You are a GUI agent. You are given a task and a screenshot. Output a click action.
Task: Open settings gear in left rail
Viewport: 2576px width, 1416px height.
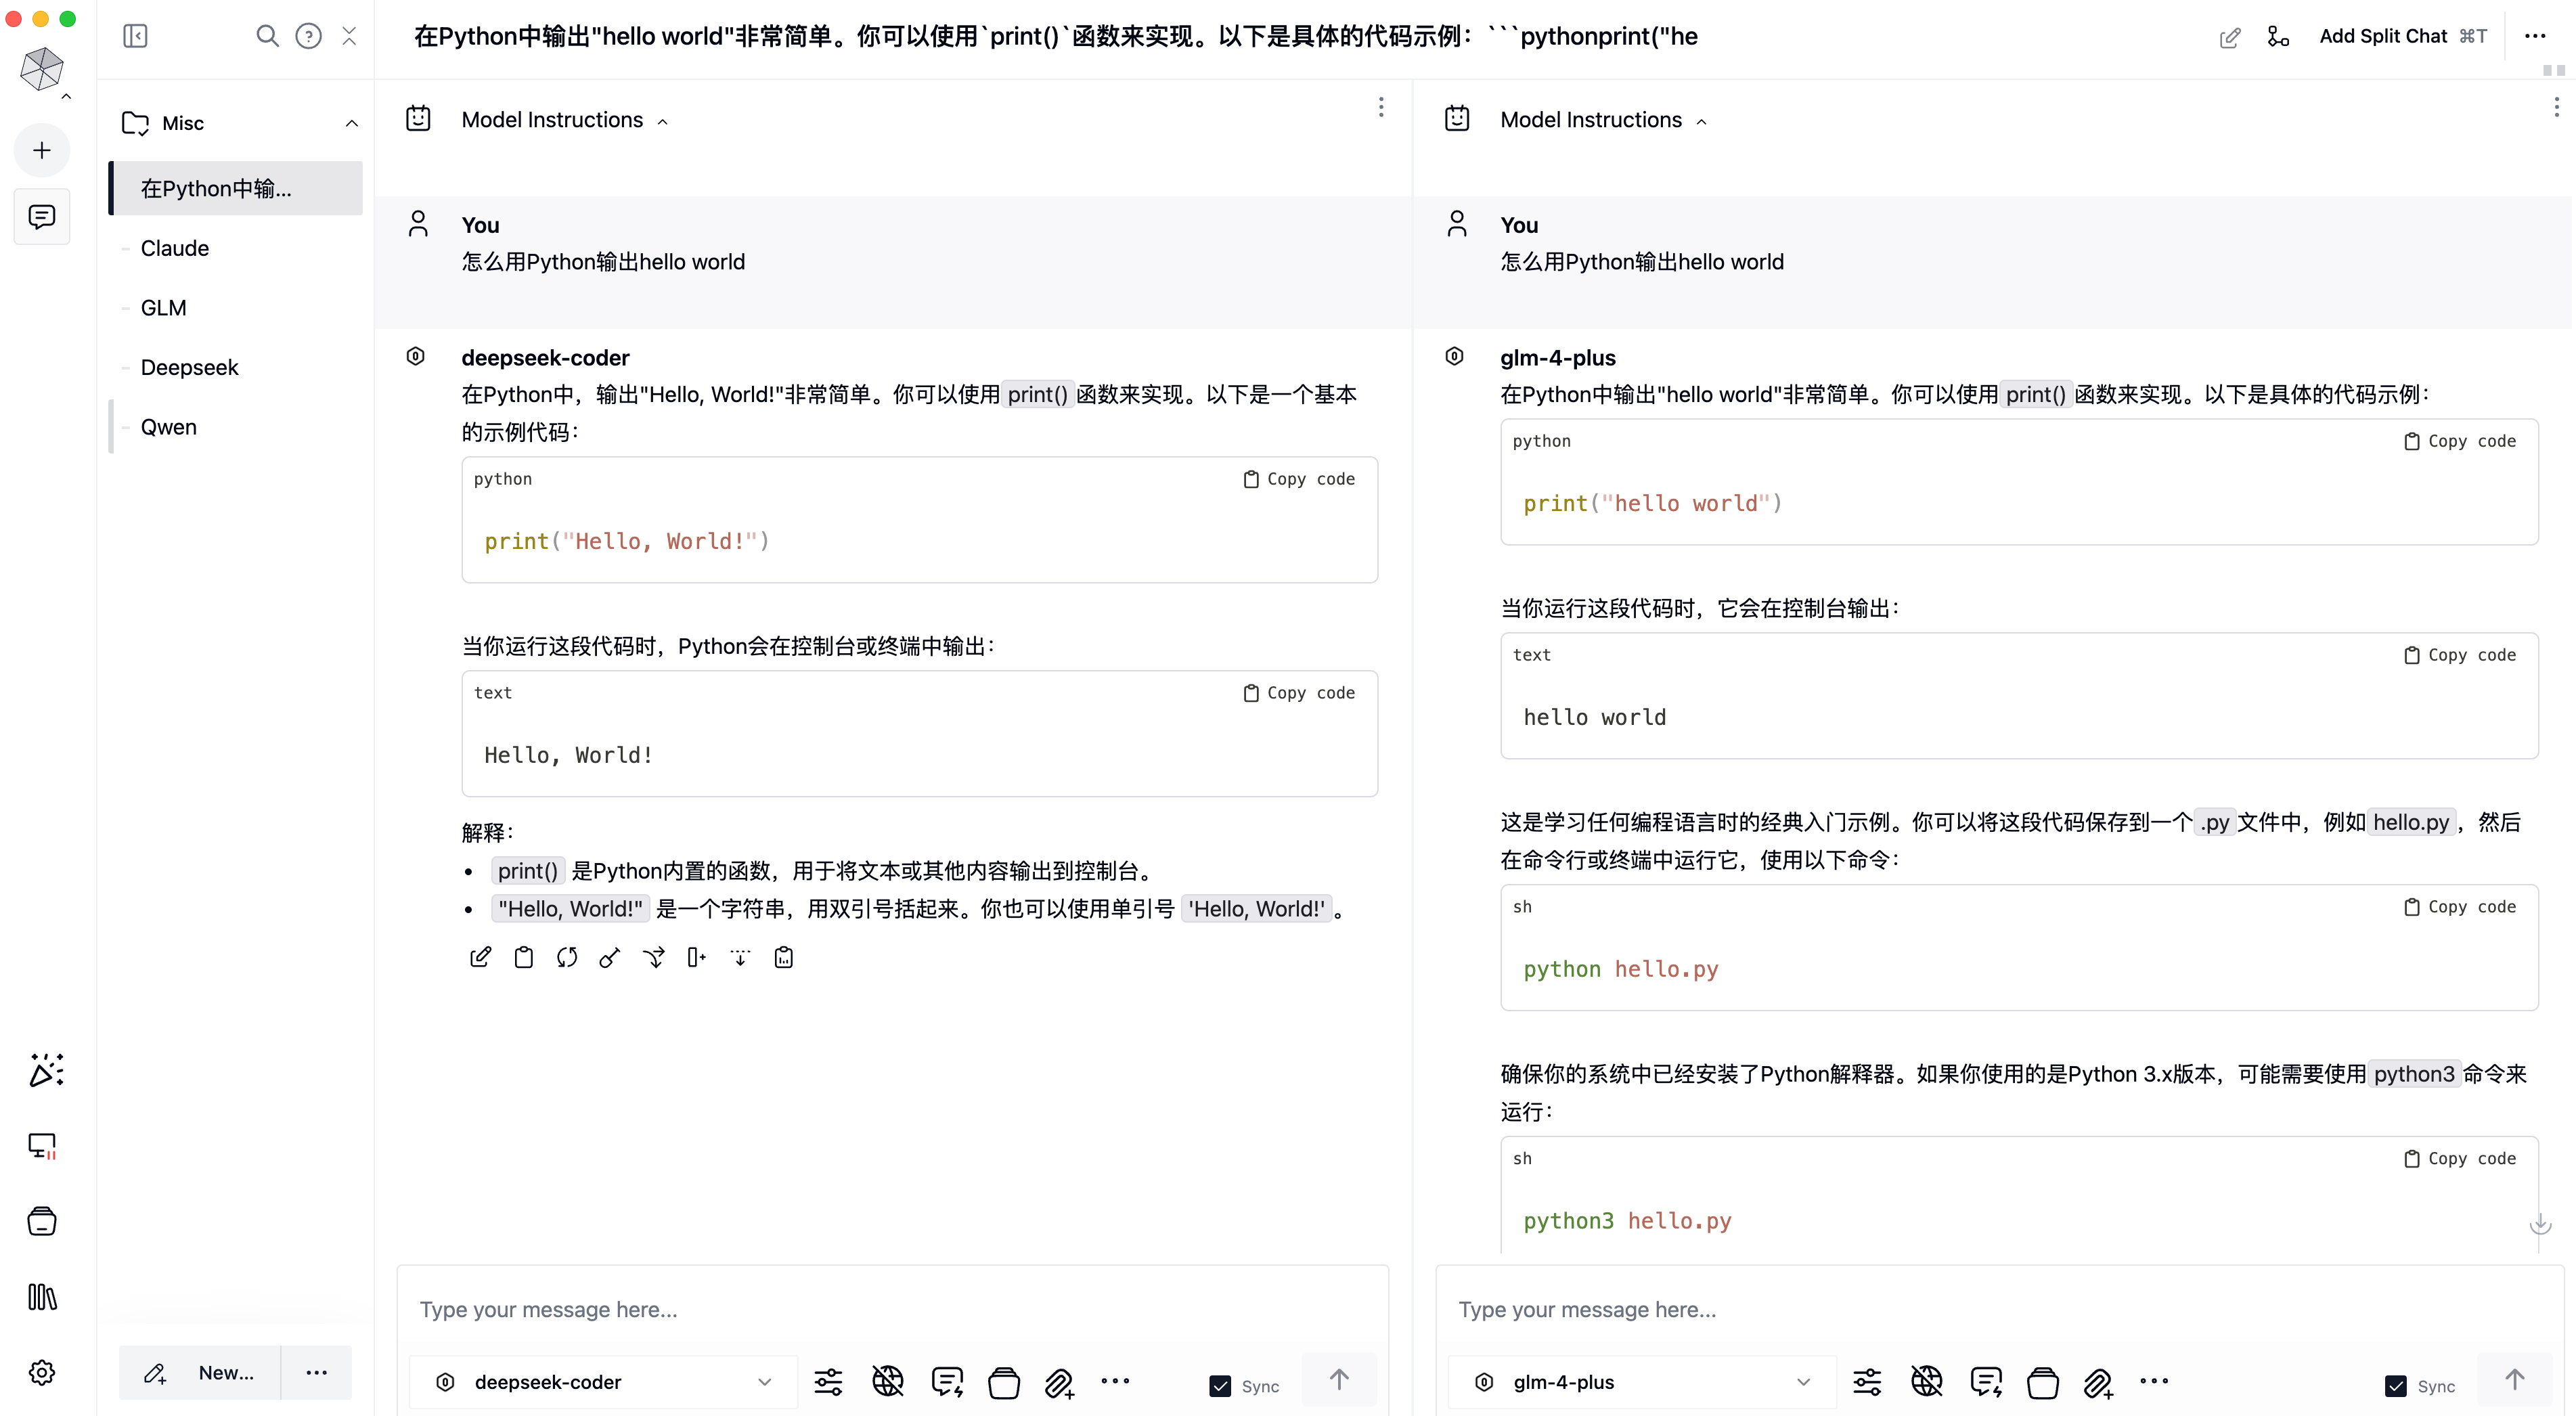click(x=42, y=1373)
